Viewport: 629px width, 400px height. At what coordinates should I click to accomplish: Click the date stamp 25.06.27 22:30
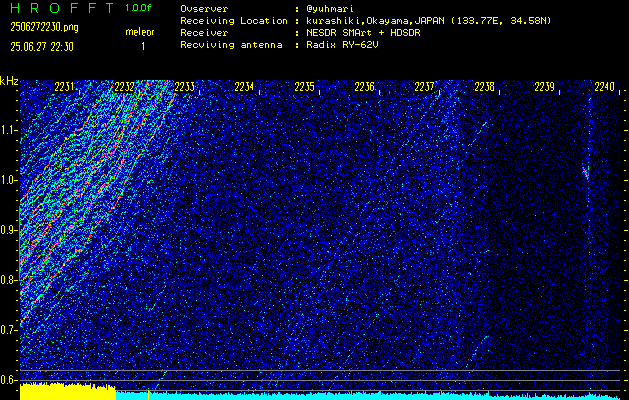click(x=42, y=47)
